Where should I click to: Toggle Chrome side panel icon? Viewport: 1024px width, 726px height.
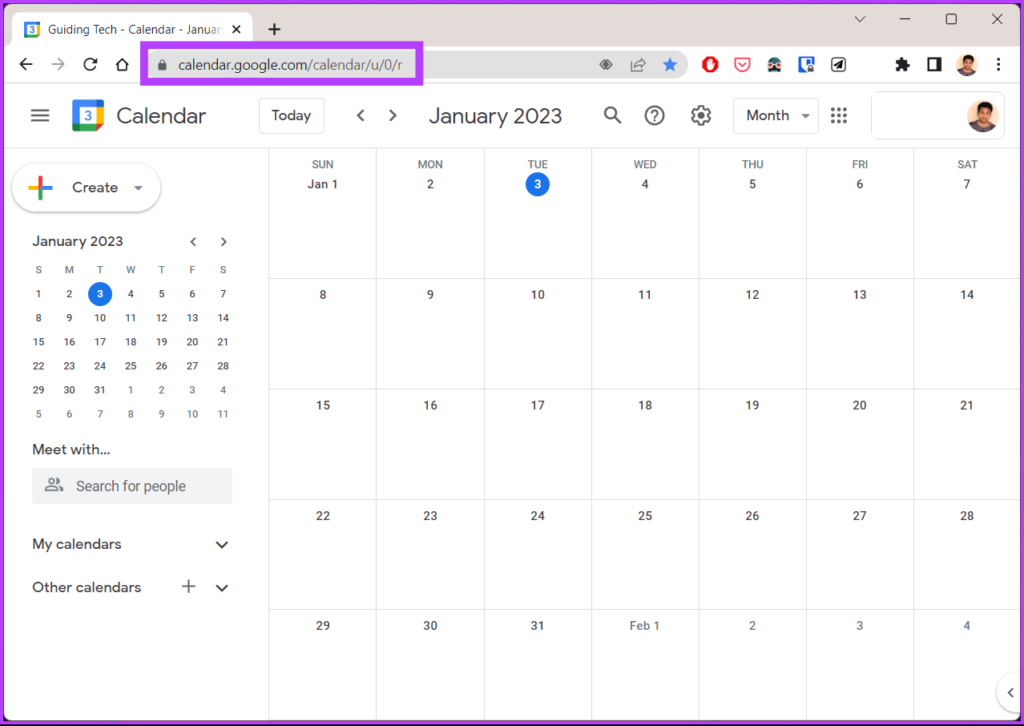[934, 64]
